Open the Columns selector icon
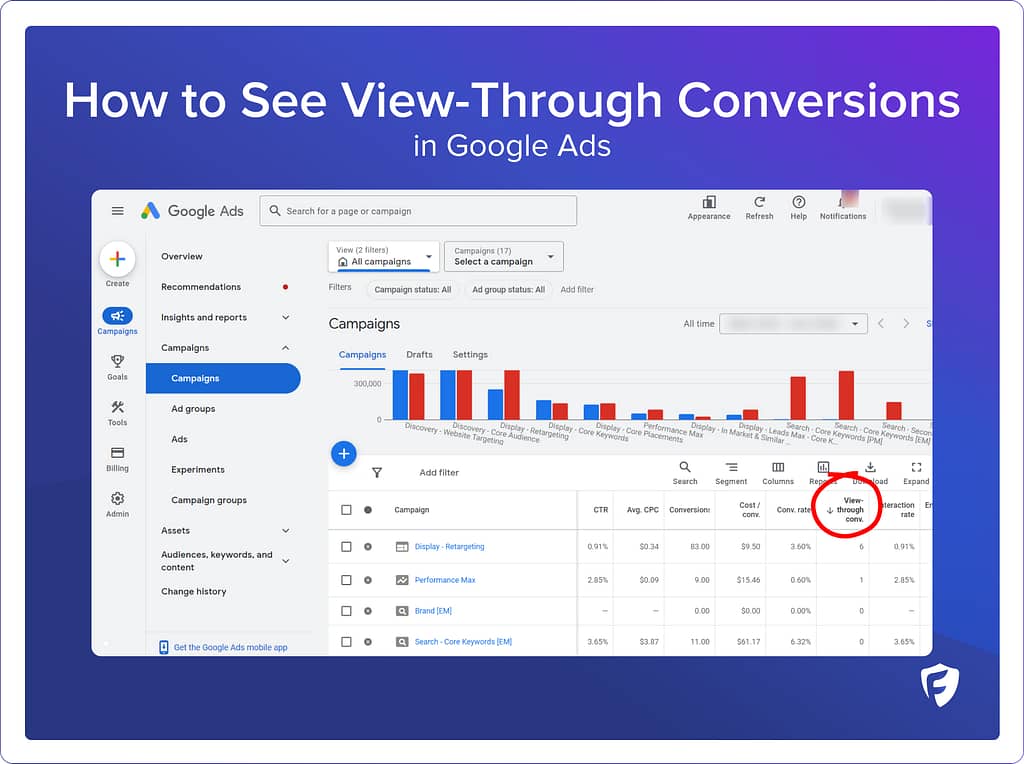Image resolution: width=1024 pixels, height=764 pixels. pos(778,468)
